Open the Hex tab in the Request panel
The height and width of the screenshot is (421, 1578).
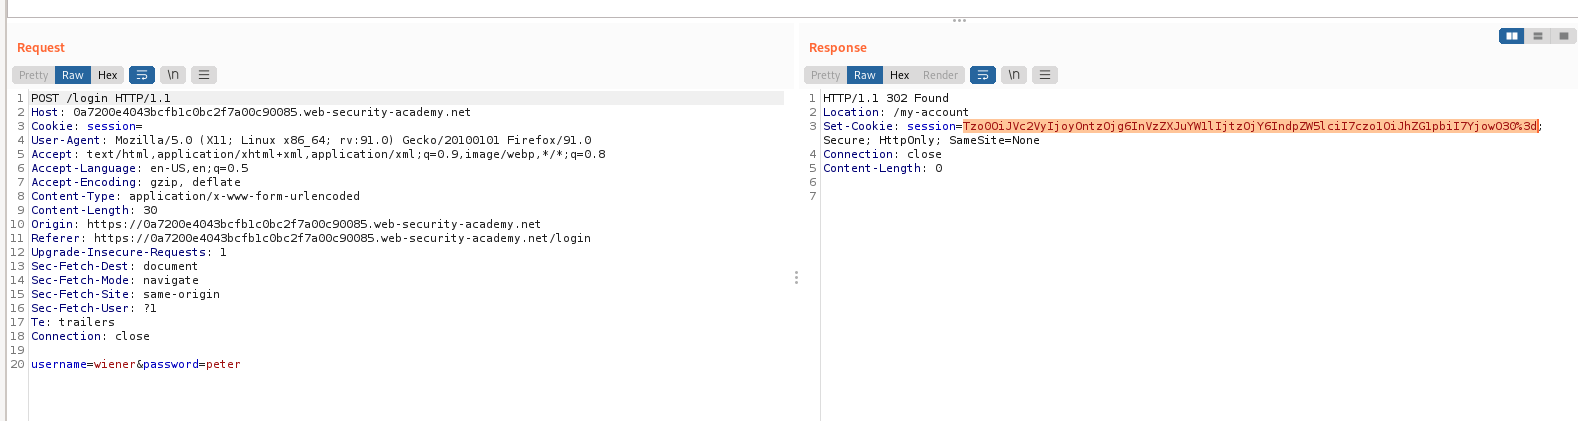point(107,75)
